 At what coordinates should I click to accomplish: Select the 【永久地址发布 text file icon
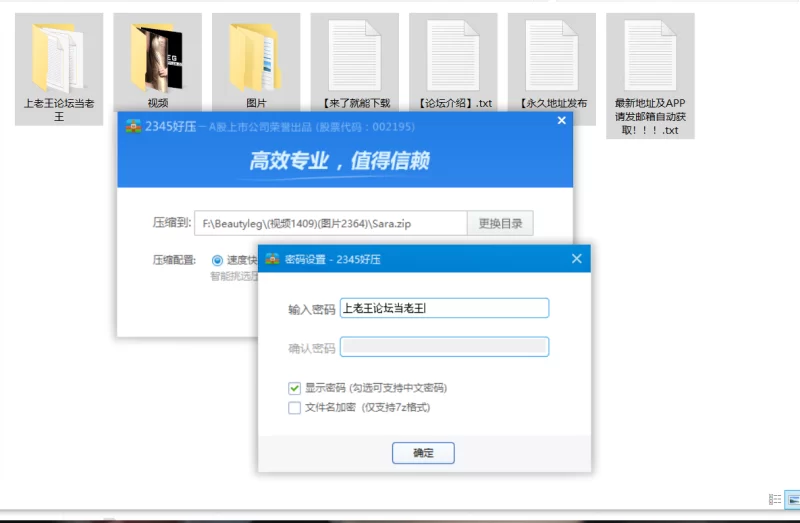coord(552,56)
